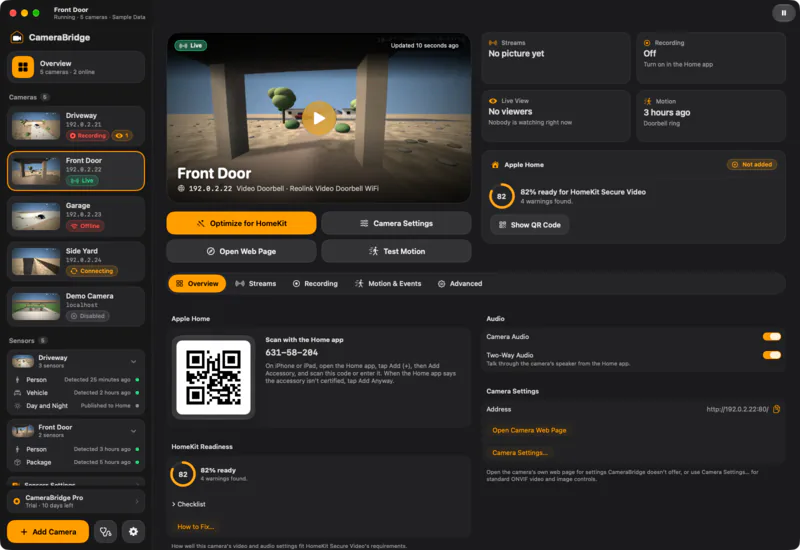
Task: Click the Motion 3 hours ago card
Action: pyautogui.click(x=711, y=116)
